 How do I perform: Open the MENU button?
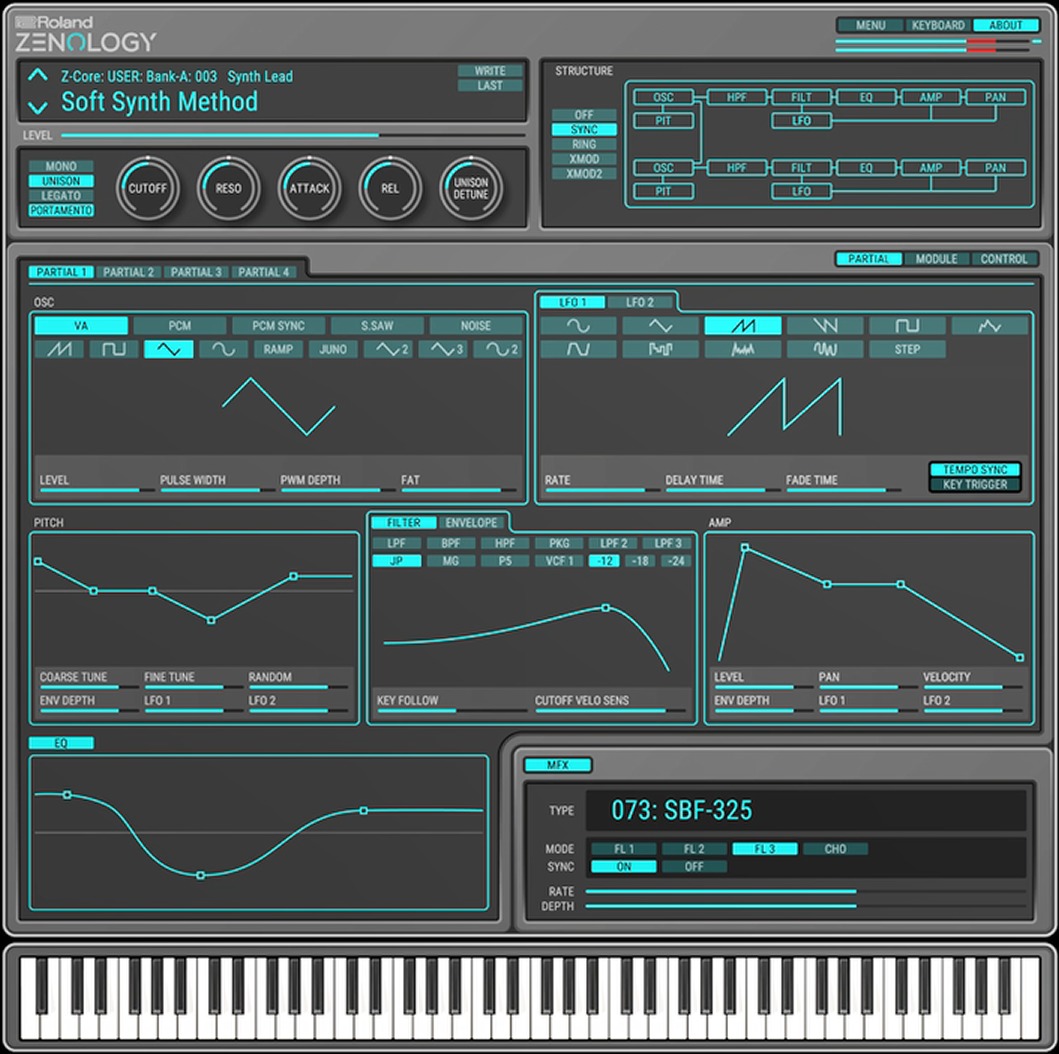pos(871,25)
